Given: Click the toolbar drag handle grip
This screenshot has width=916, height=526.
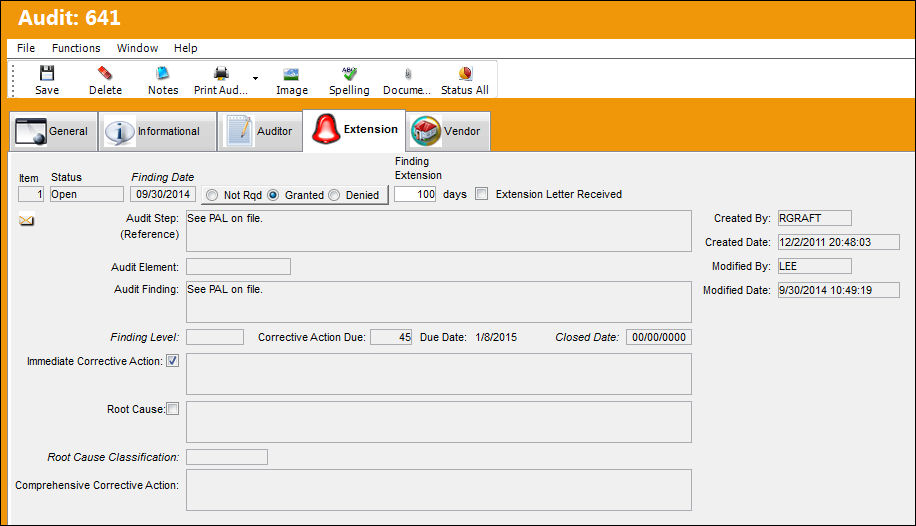Looking at the screenshot, I should pos(13,80).
